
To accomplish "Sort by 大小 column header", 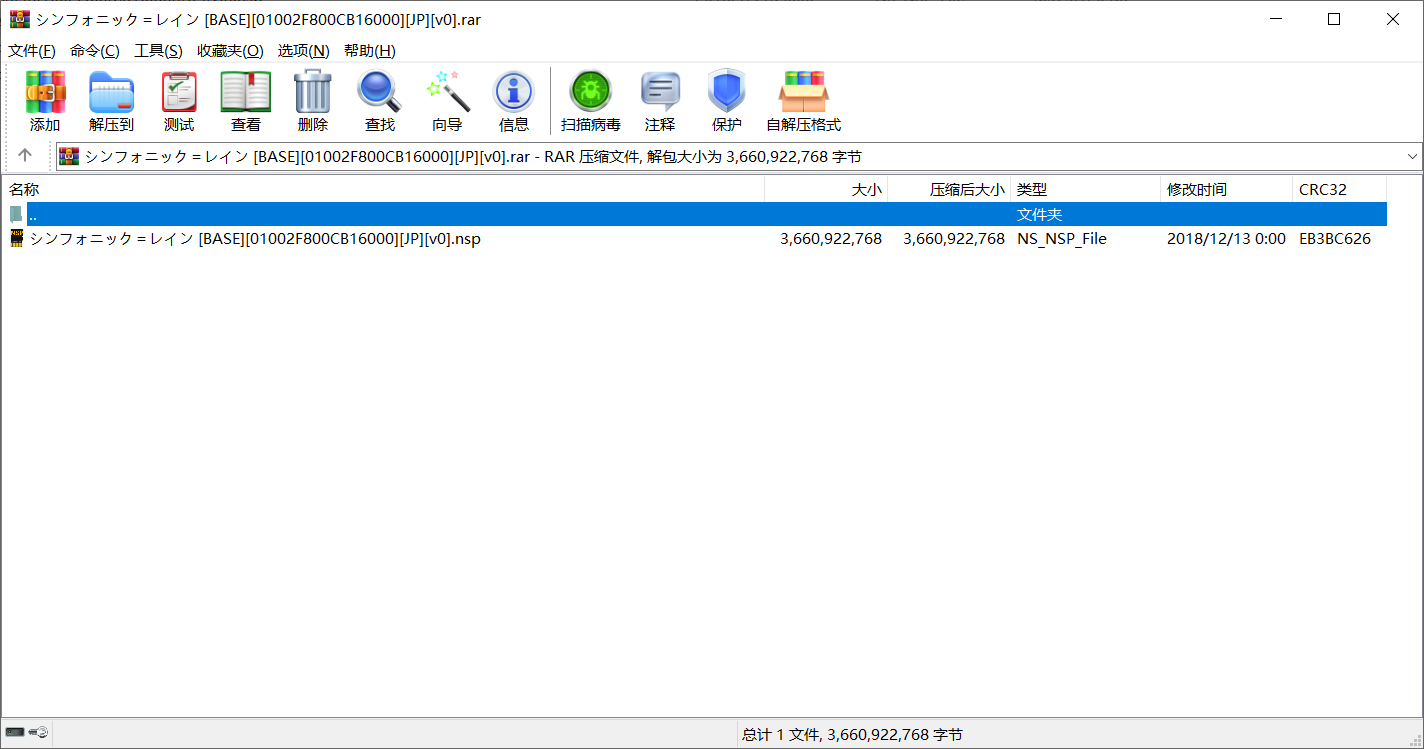I will pos(826,189).
